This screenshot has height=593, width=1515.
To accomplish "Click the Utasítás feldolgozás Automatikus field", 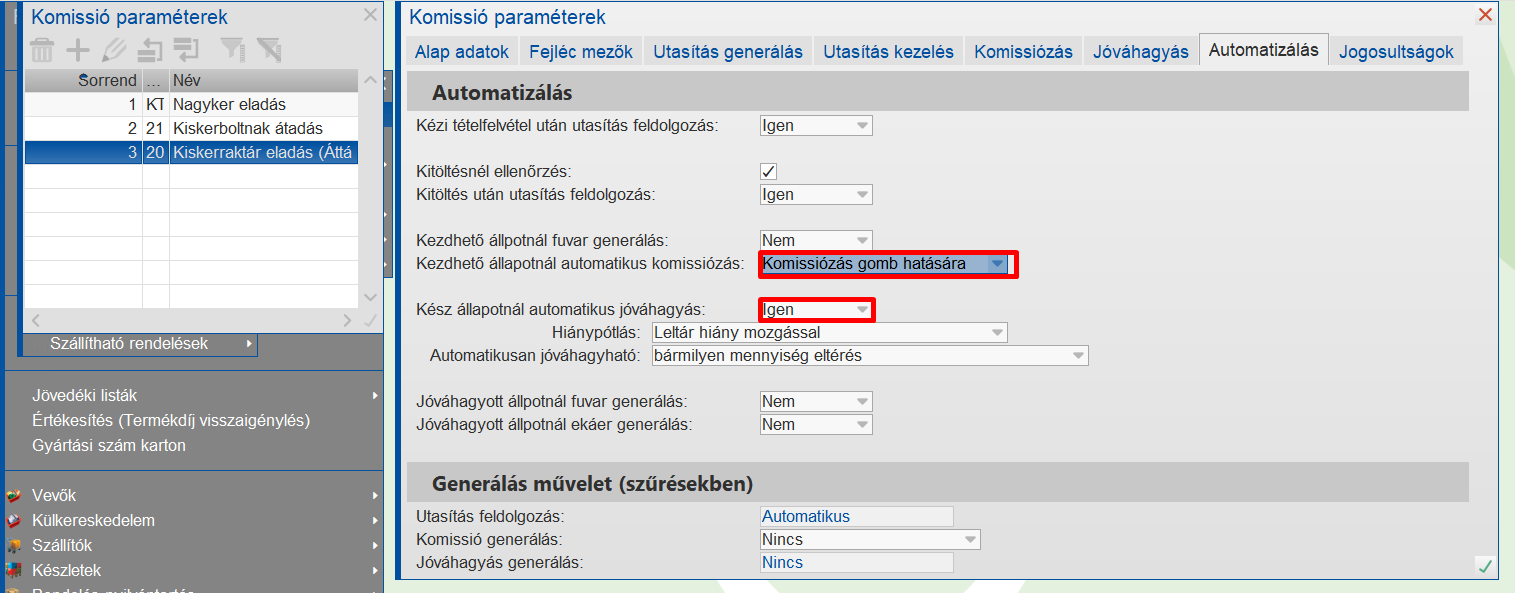I will [856, 517].
